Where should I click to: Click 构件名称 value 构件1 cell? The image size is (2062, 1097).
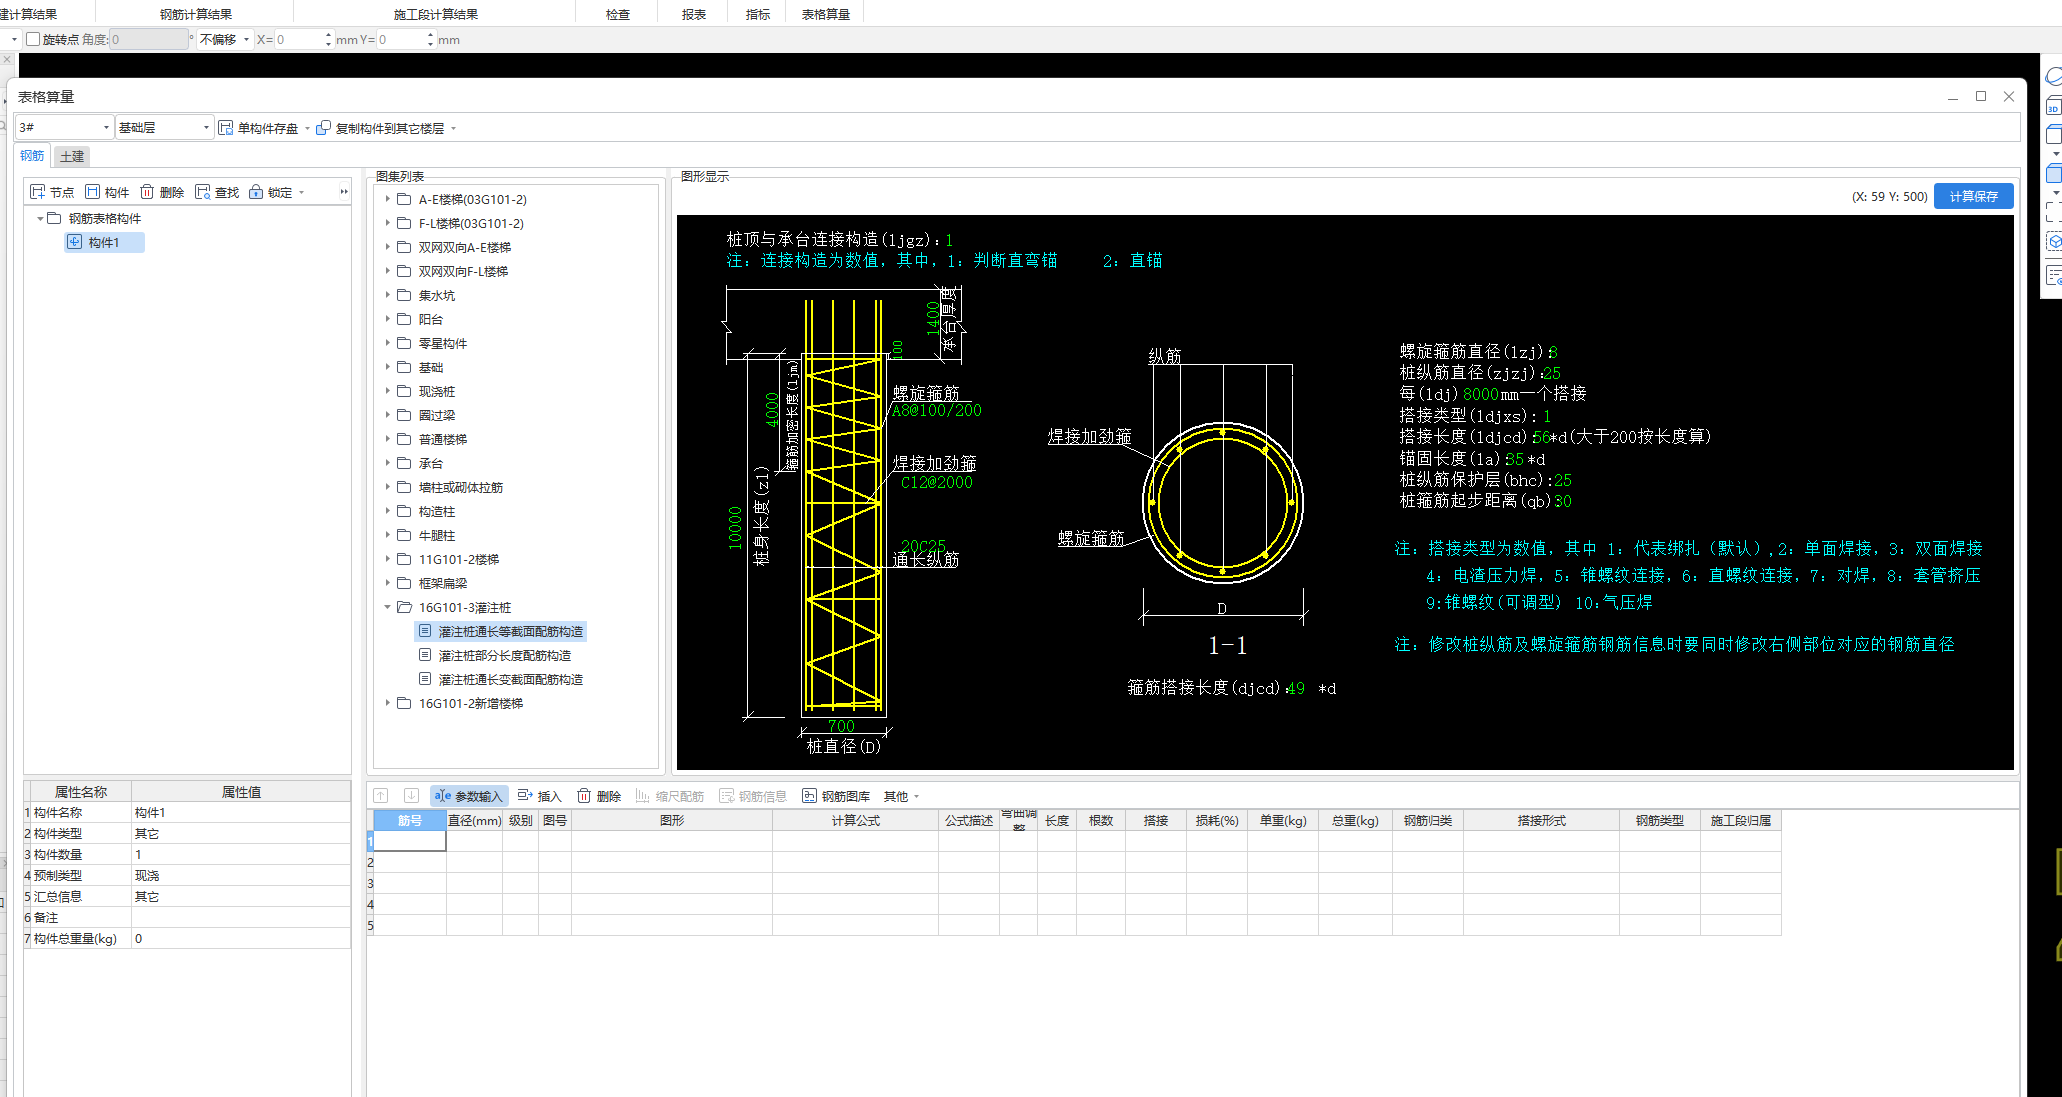241,812
